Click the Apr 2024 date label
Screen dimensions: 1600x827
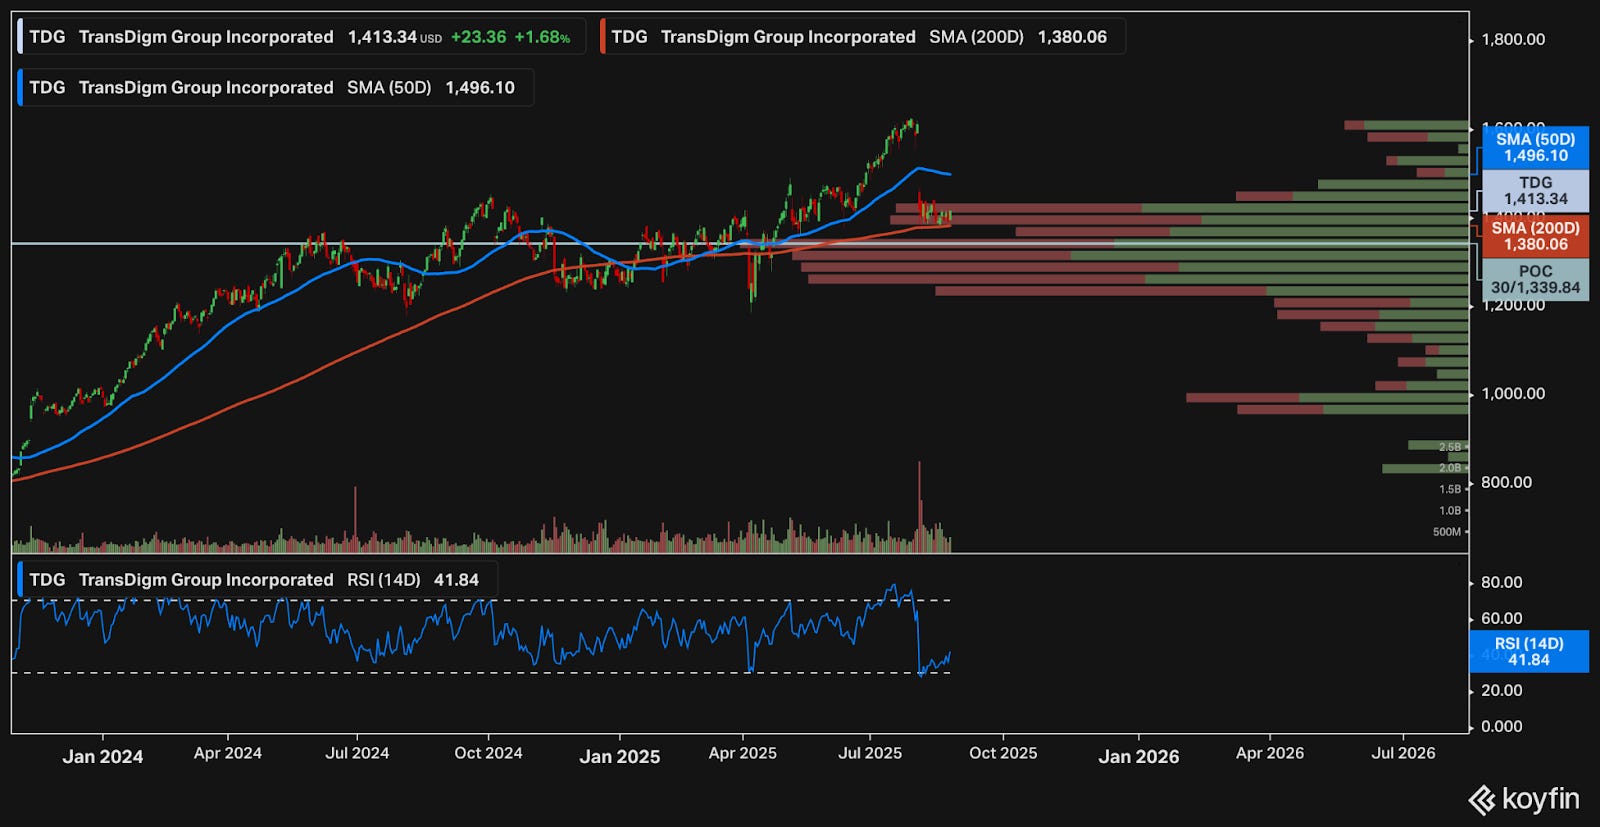(x=228, y=753)
